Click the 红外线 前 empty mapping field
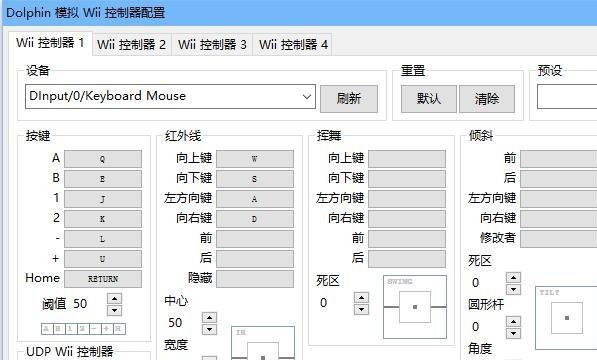Screen dimensions: 597x360 point(255,239)
